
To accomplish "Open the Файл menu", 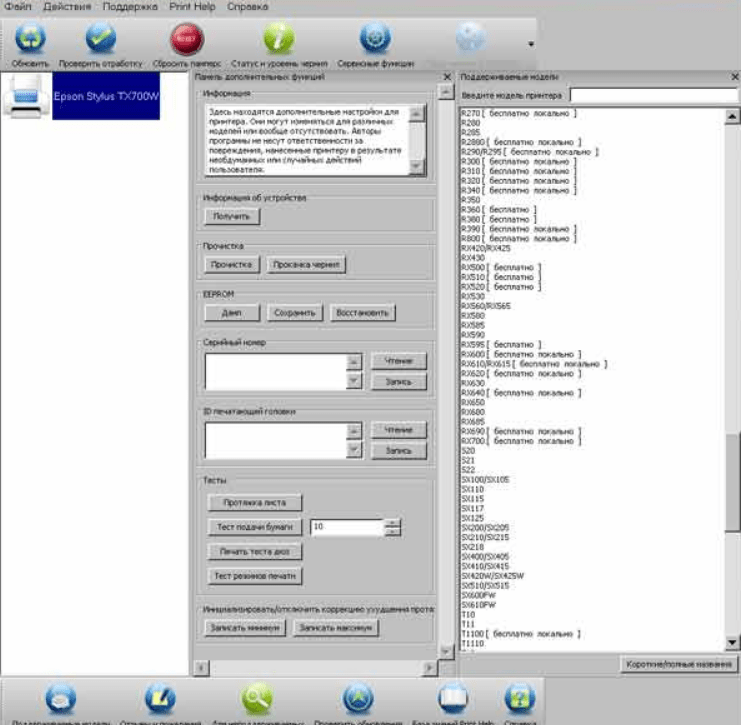I will [x=18, y=7].
